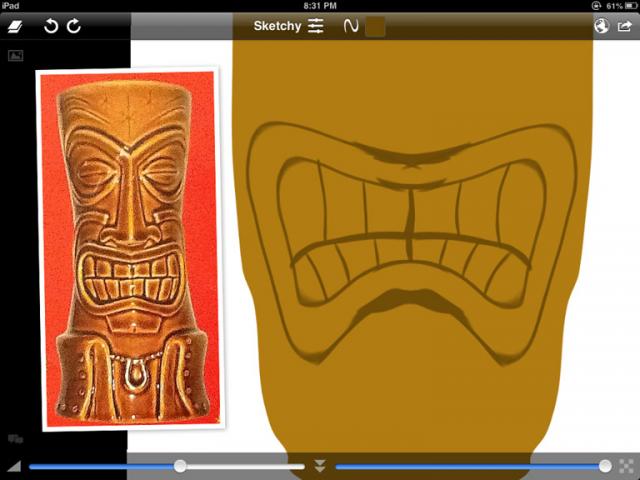Redo the undone stroke
Image resolution: width=640 pixels, height=480 pixels.
click(x=74, y=26)
